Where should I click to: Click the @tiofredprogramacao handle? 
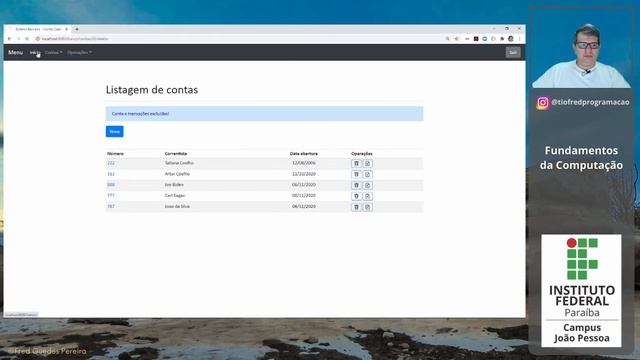tap(590, 102)
